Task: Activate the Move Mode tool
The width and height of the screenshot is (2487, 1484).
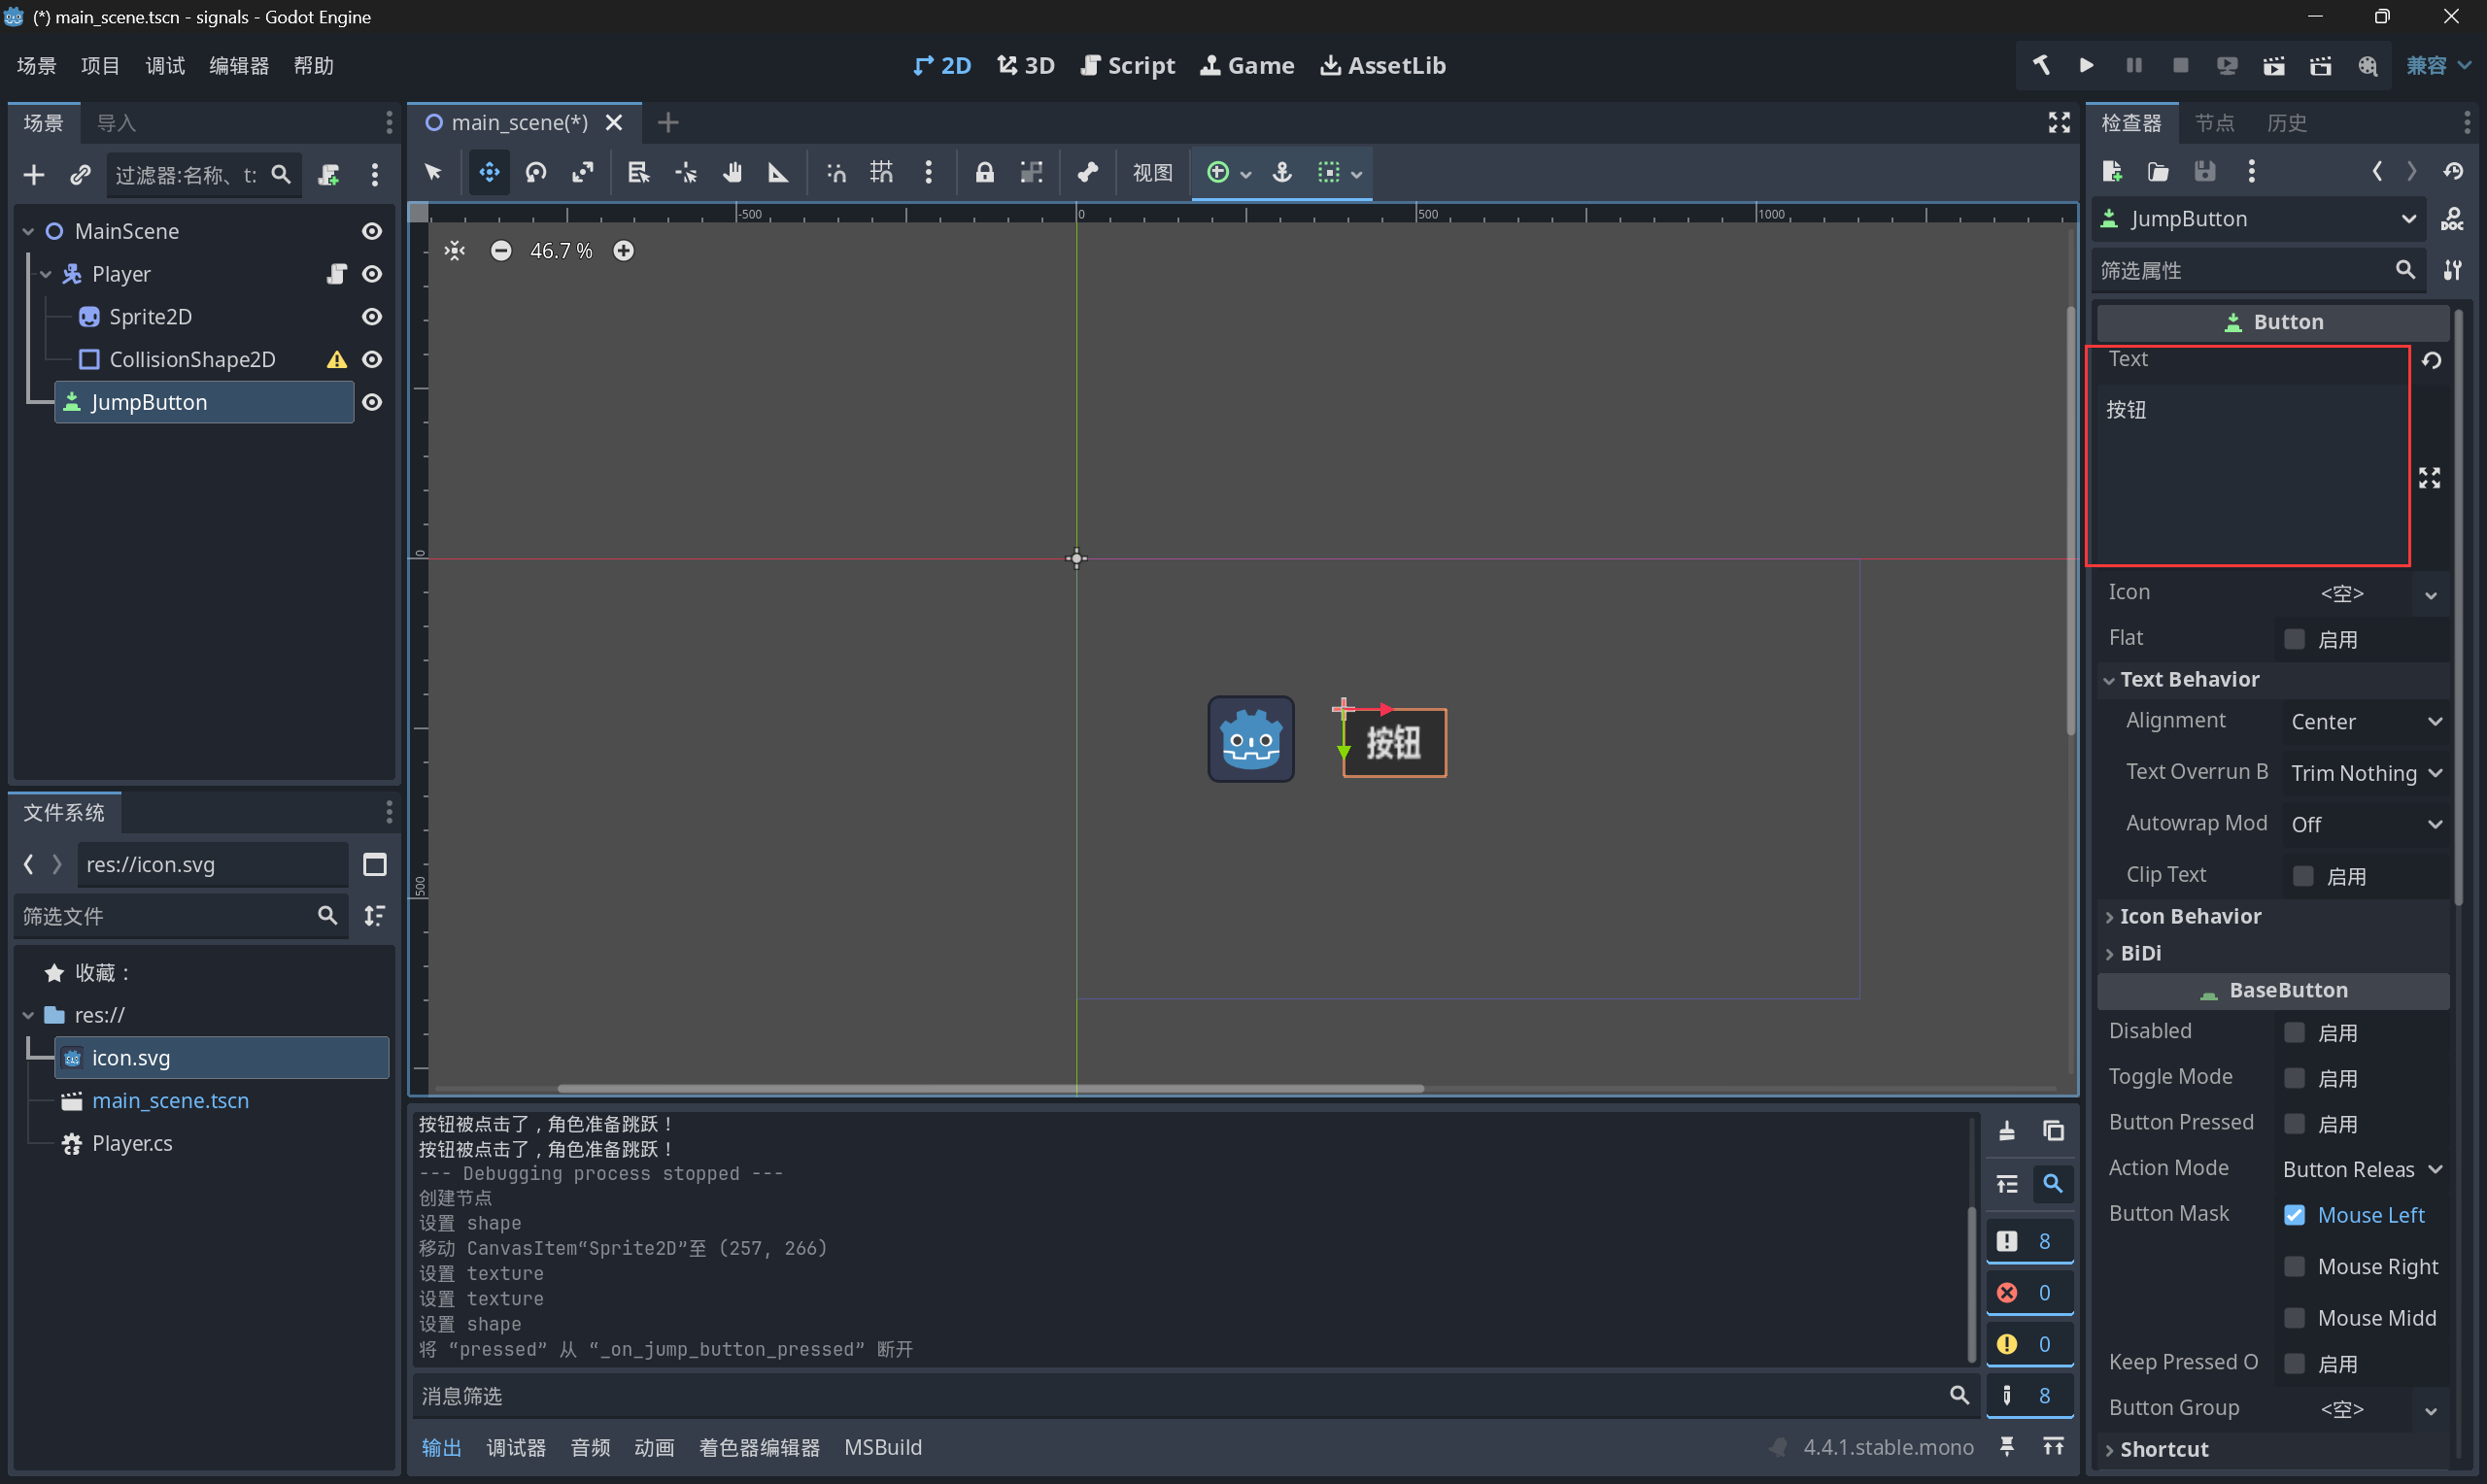Action: (x=489, y=173)
